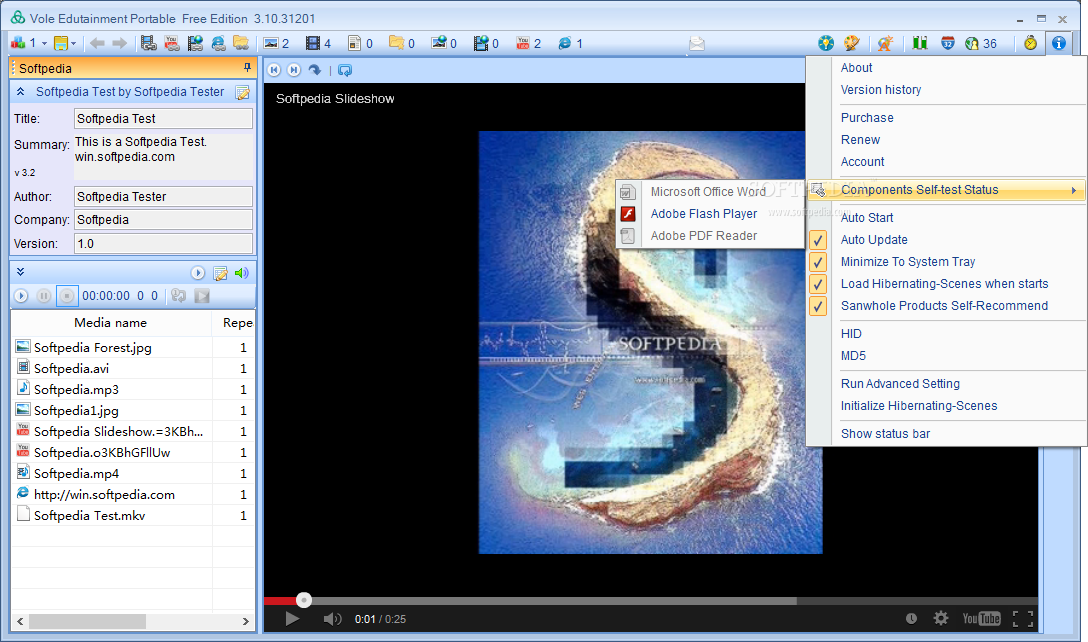Collapse the Softpedia Test details section

click(x=21, y=92)
